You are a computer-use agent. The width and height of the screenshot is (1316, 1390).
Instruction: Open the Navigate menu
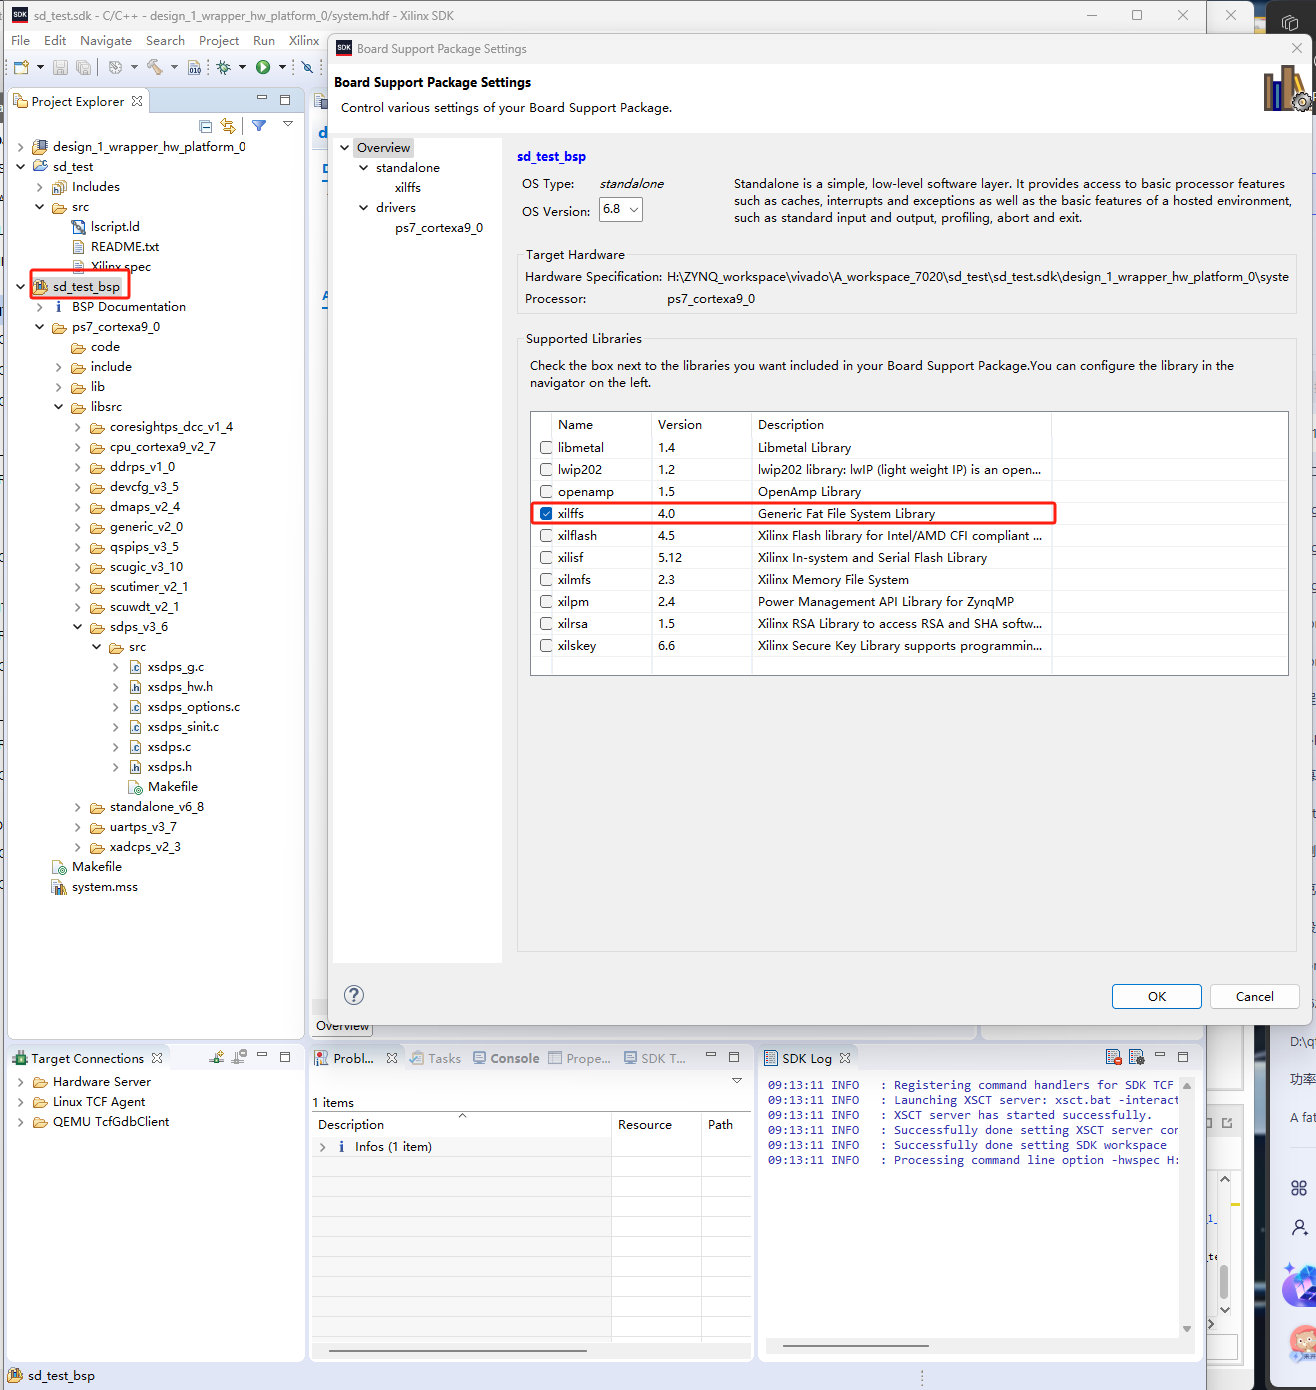pyautogui.click(x=106, y=41)
